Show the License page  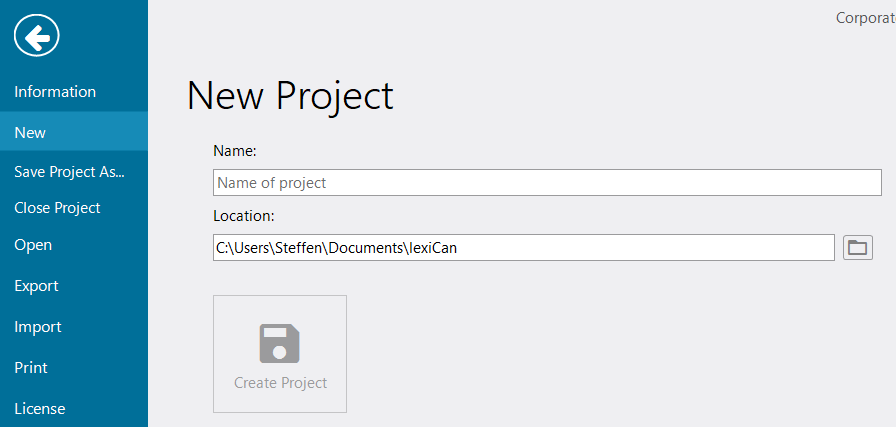tap(39, 409)
